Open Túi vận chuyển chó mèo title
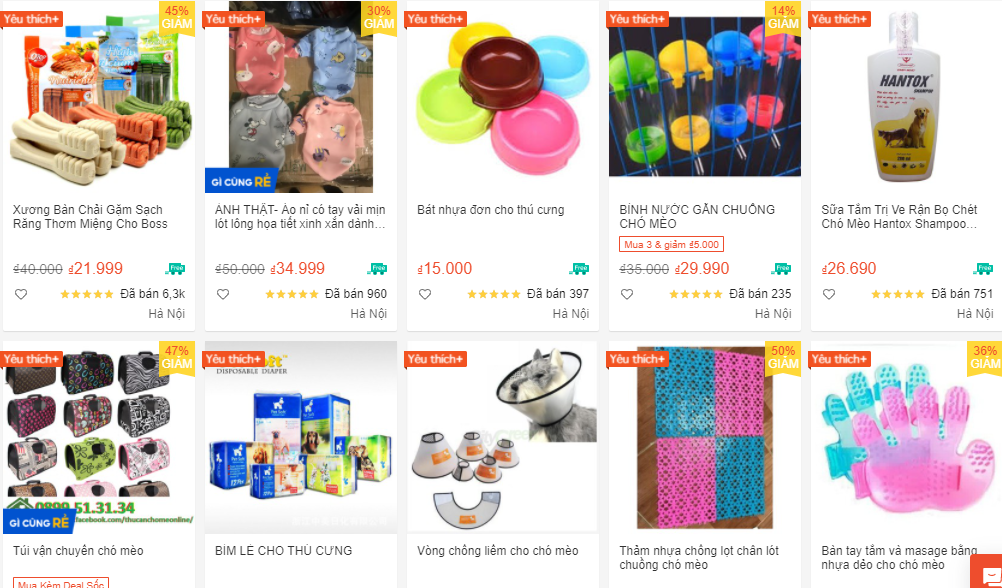 point(79,550)
